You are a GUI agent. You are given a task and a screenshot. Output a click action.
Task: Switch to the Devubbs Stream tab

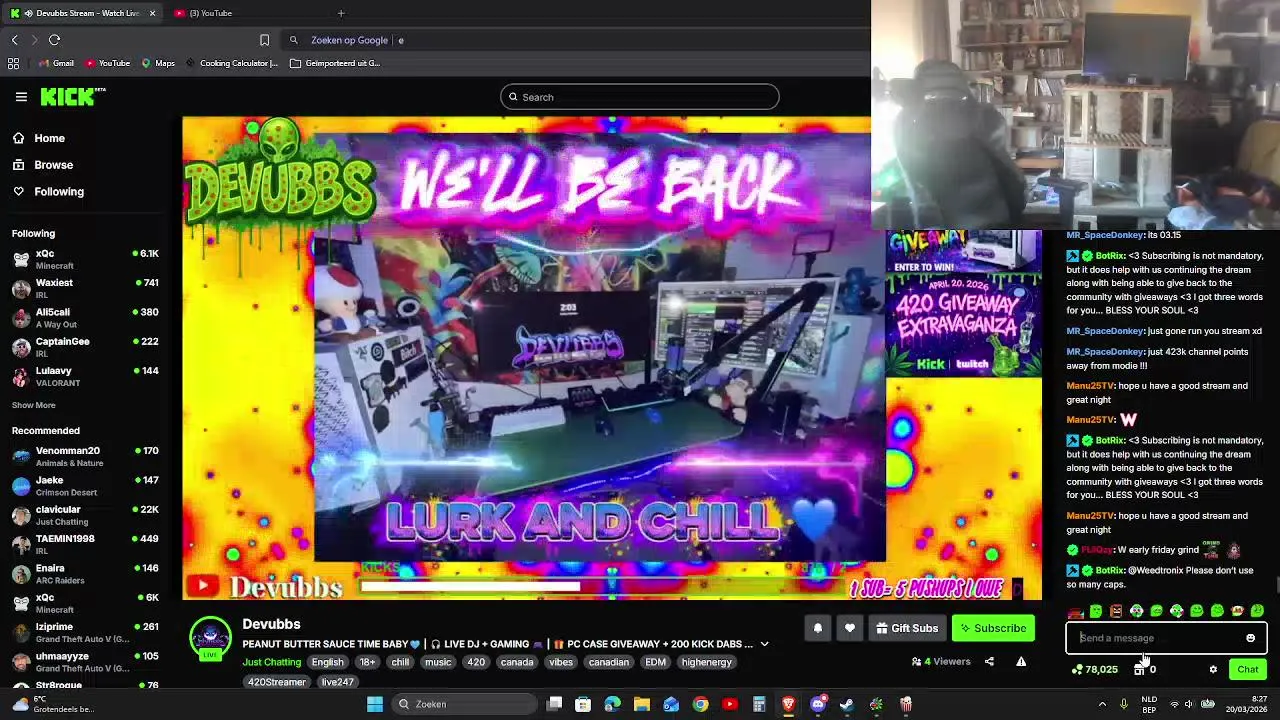pos(82,13)
